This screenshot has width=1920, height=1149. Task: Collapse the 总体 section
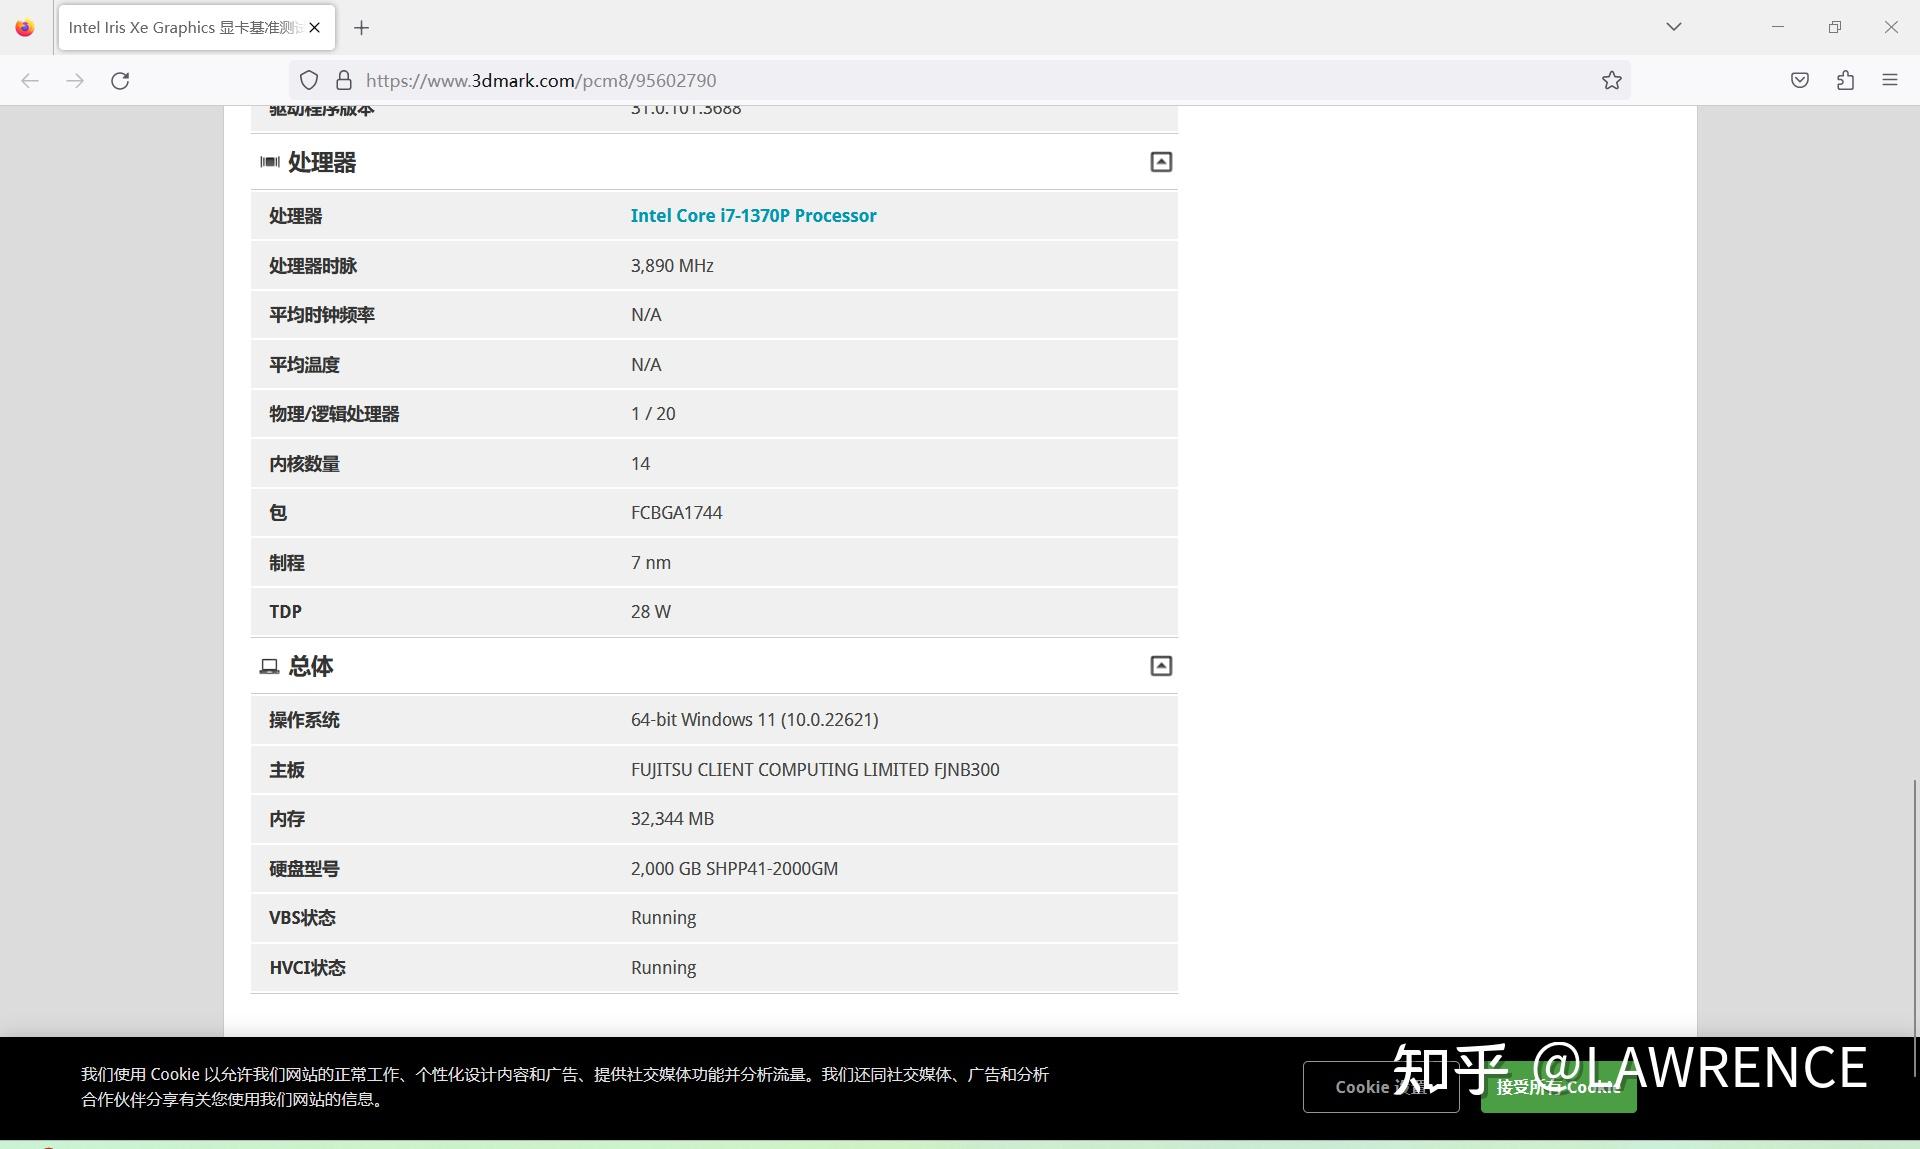pyautogui.click(x=1160, y=666)
